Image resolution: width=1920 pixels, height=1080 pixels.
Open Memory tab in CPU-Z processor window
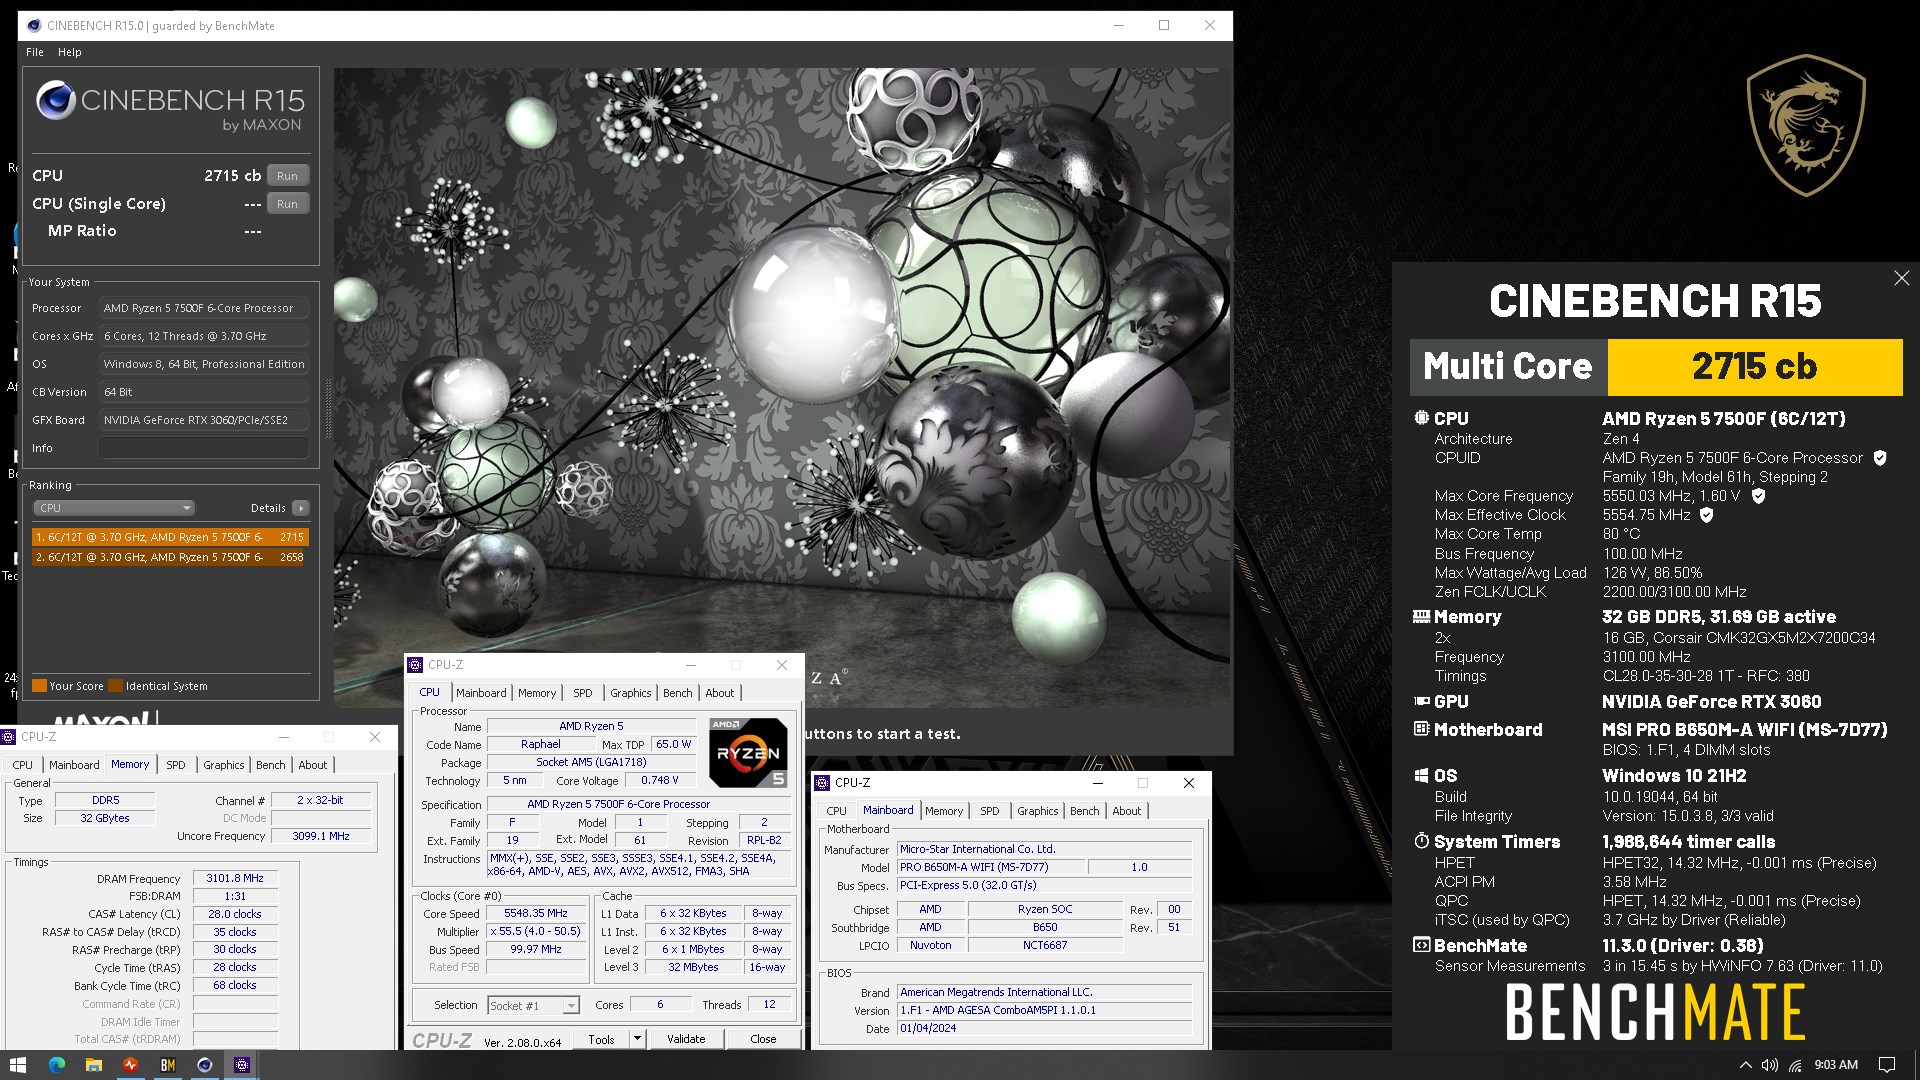point(537,693)
